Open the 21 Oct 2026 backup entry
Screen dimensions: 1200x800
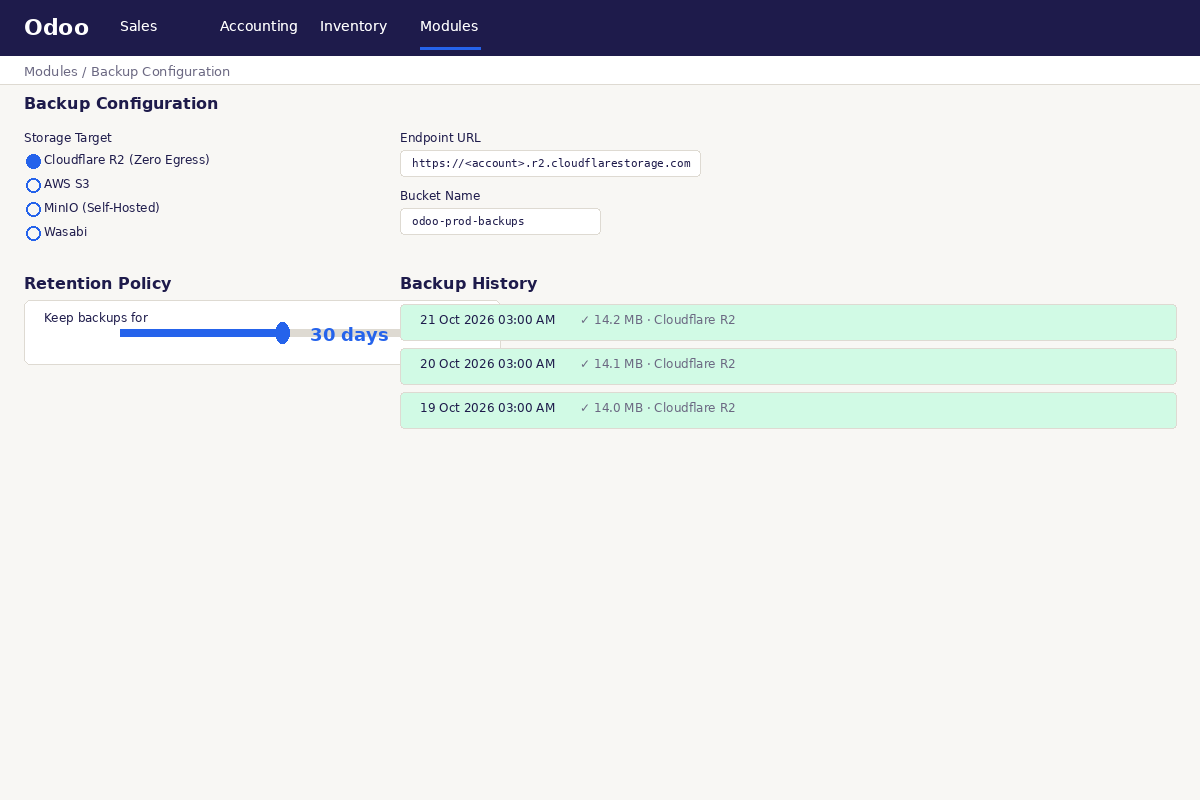click(x=788, y=322)
